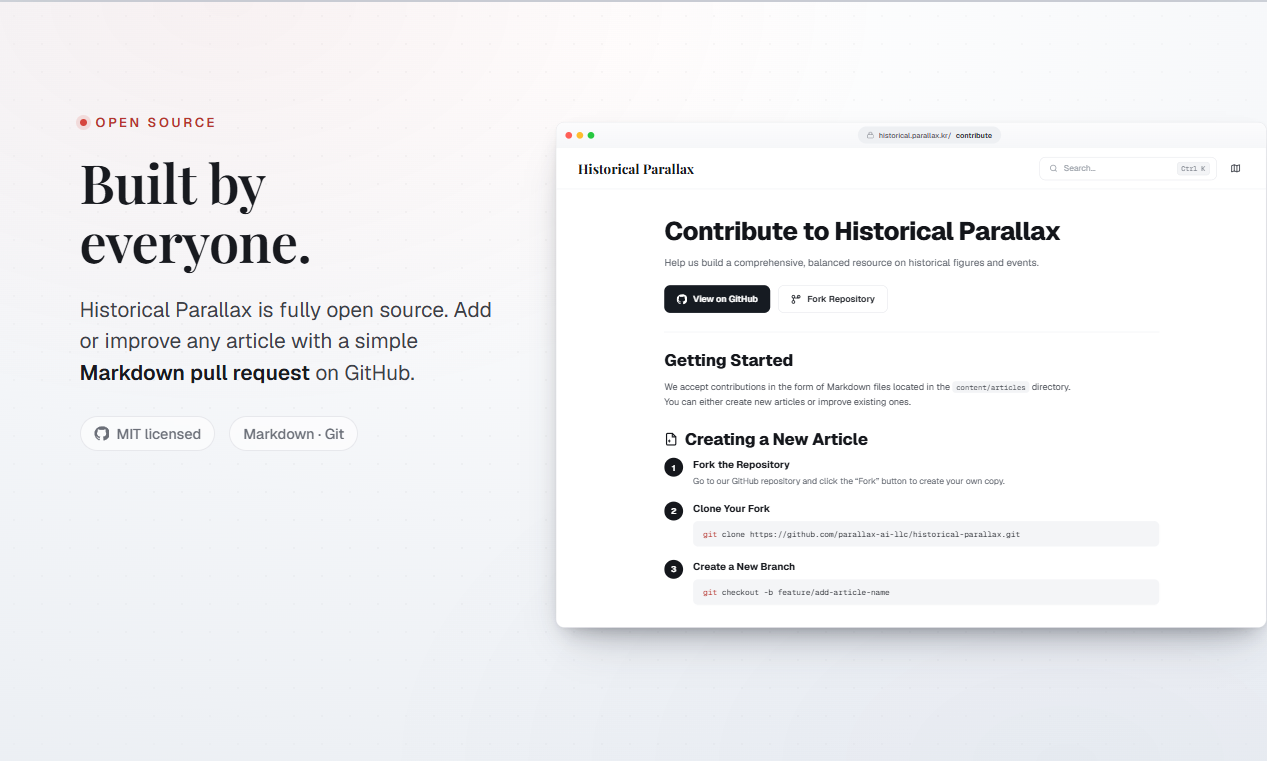Click the Fork Repository button
The image size is (1267, 761).
coord(832,299)
